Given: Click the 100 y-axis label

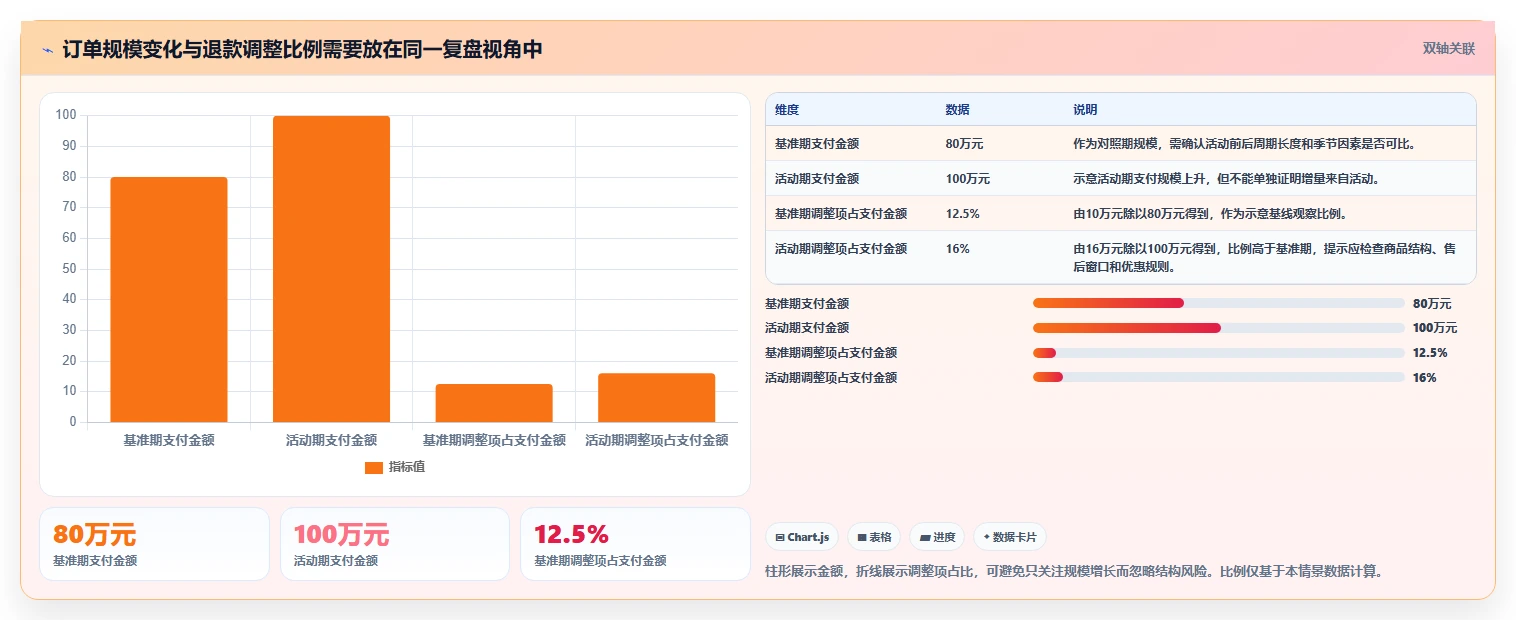Looking at the screenshot, I should (x=66, y=115).
